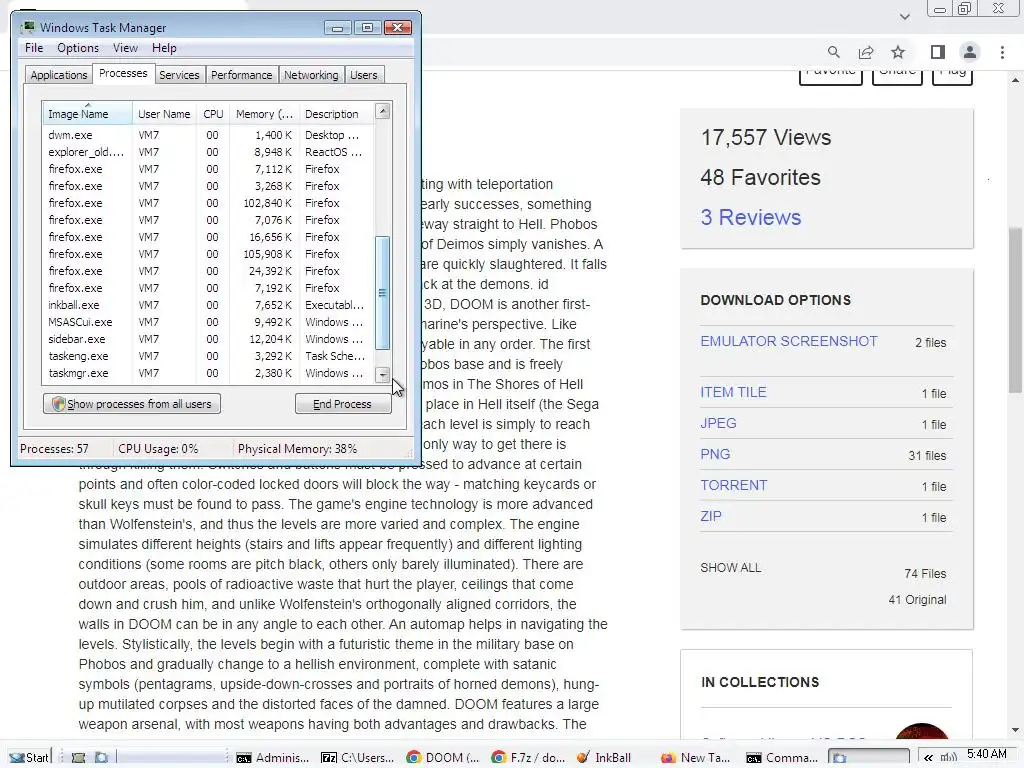Select the inkball.exe process row
The width and height of the screenshot is (1024, 768).
[209, 305]
